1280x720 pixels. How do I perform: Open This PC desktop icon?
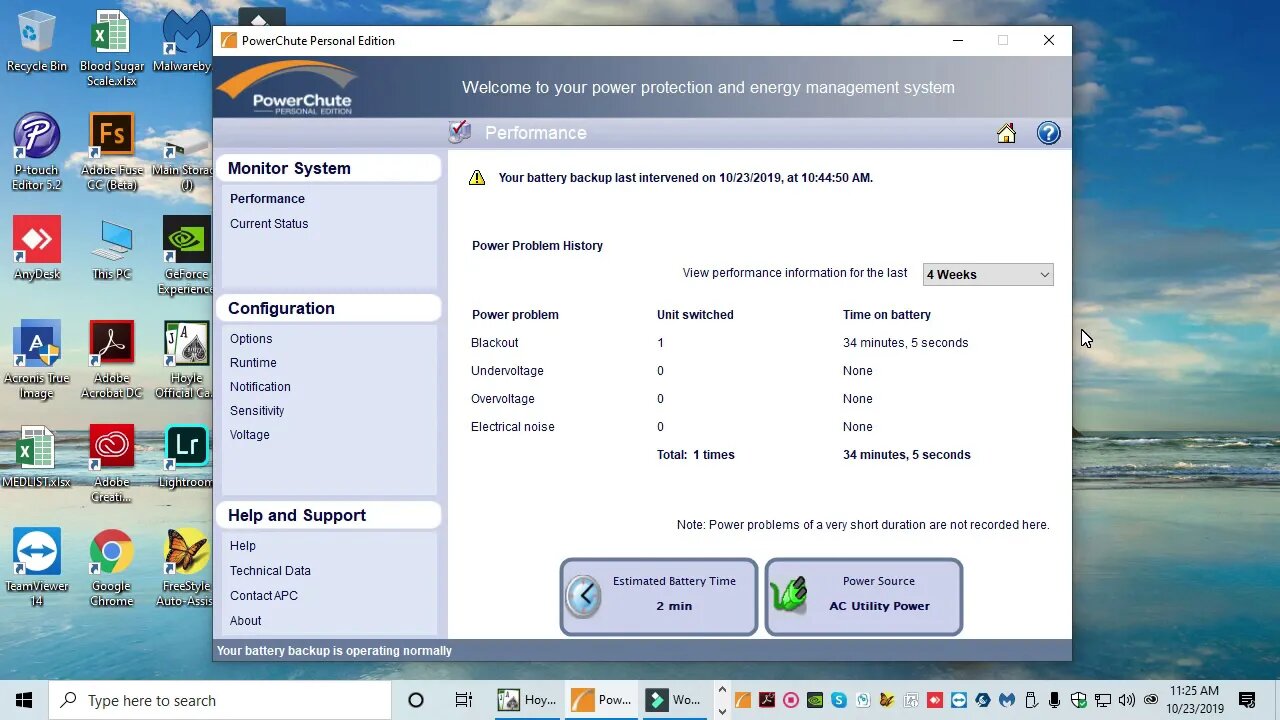click(x=111, y=248)
